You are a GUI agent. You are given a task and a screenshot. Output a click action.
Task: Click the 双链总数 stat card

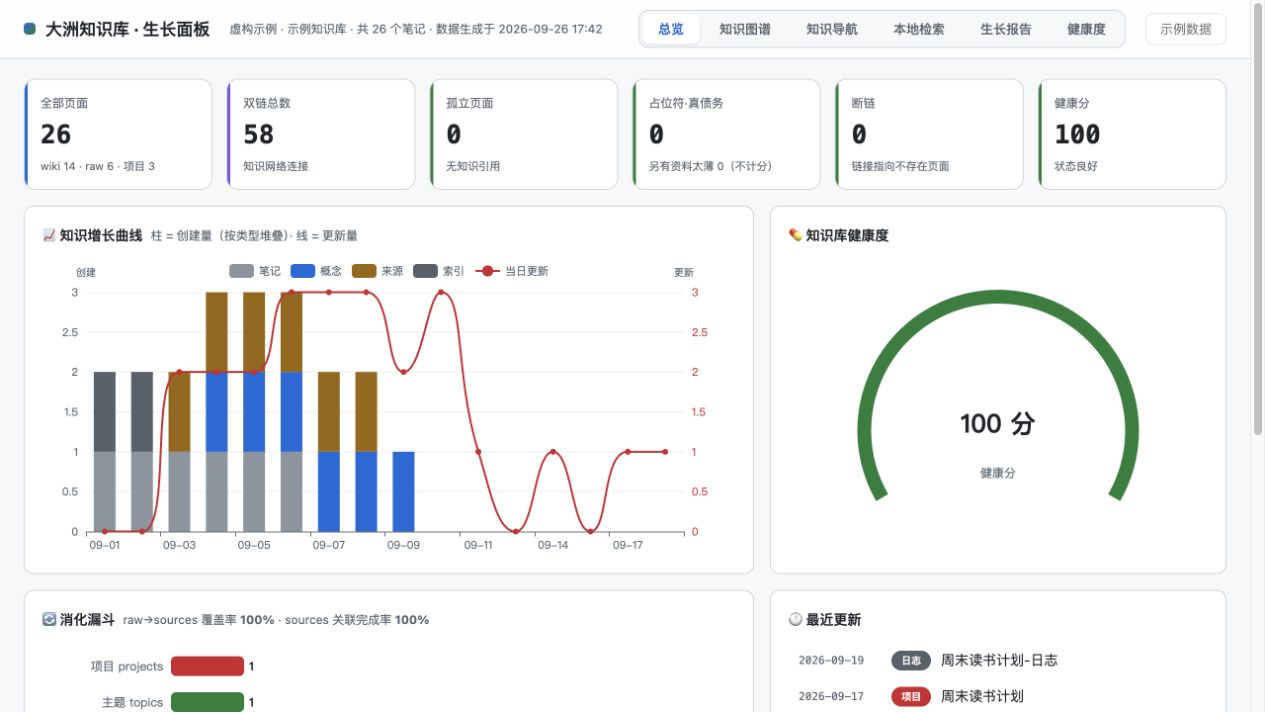coord(321,134)
